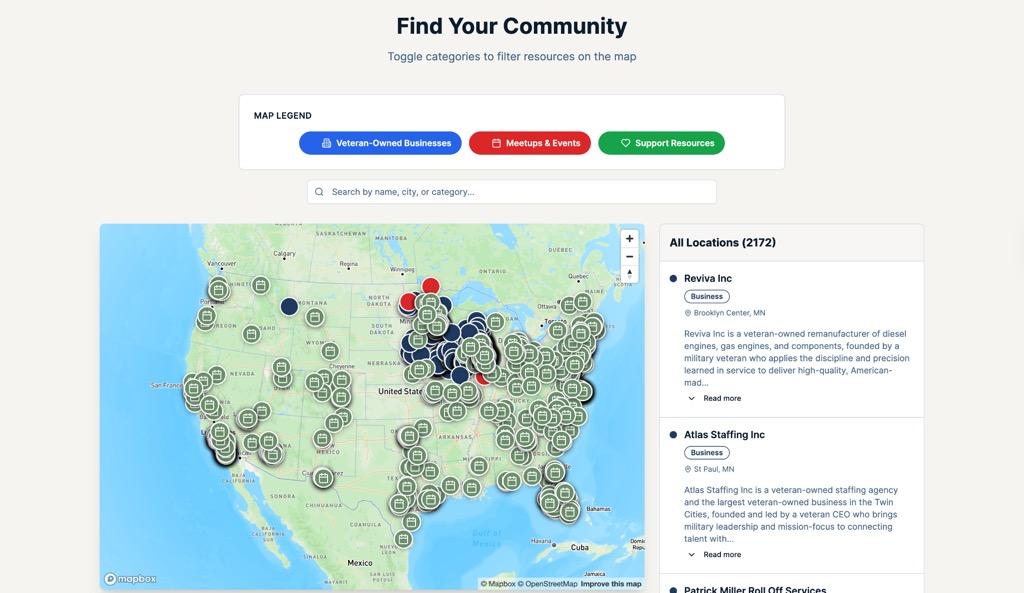Click Improve this map link
Viewport: 1024px width, 593px height.
(x=611, y=584)
